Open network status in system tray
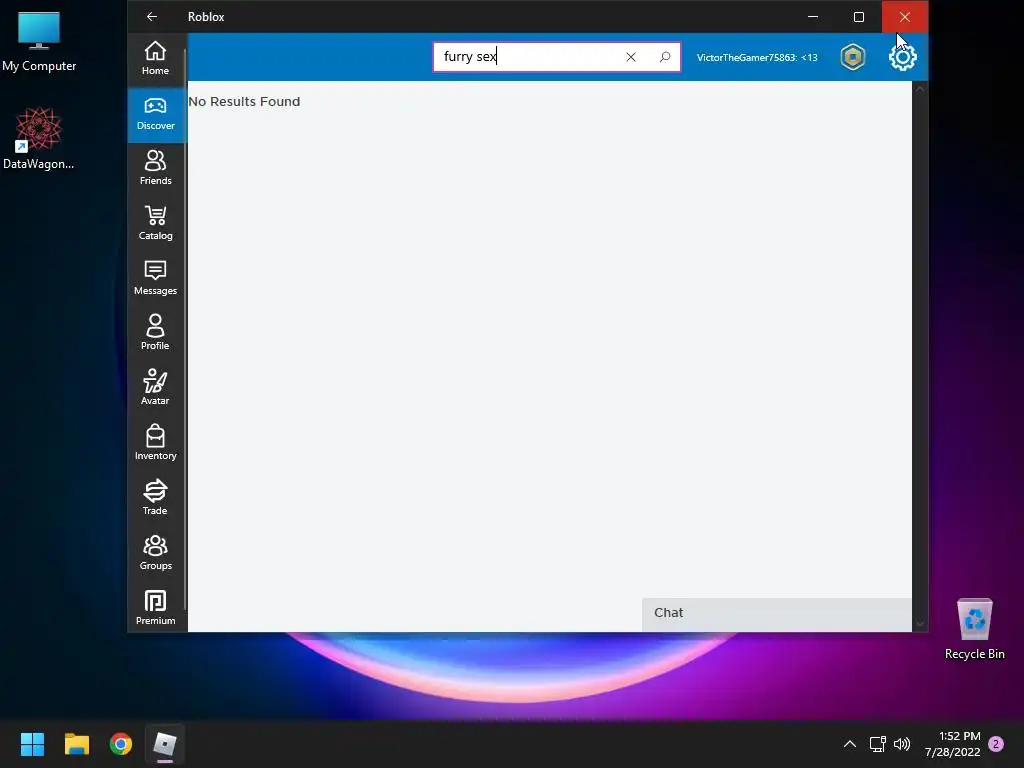 (877, 744)
